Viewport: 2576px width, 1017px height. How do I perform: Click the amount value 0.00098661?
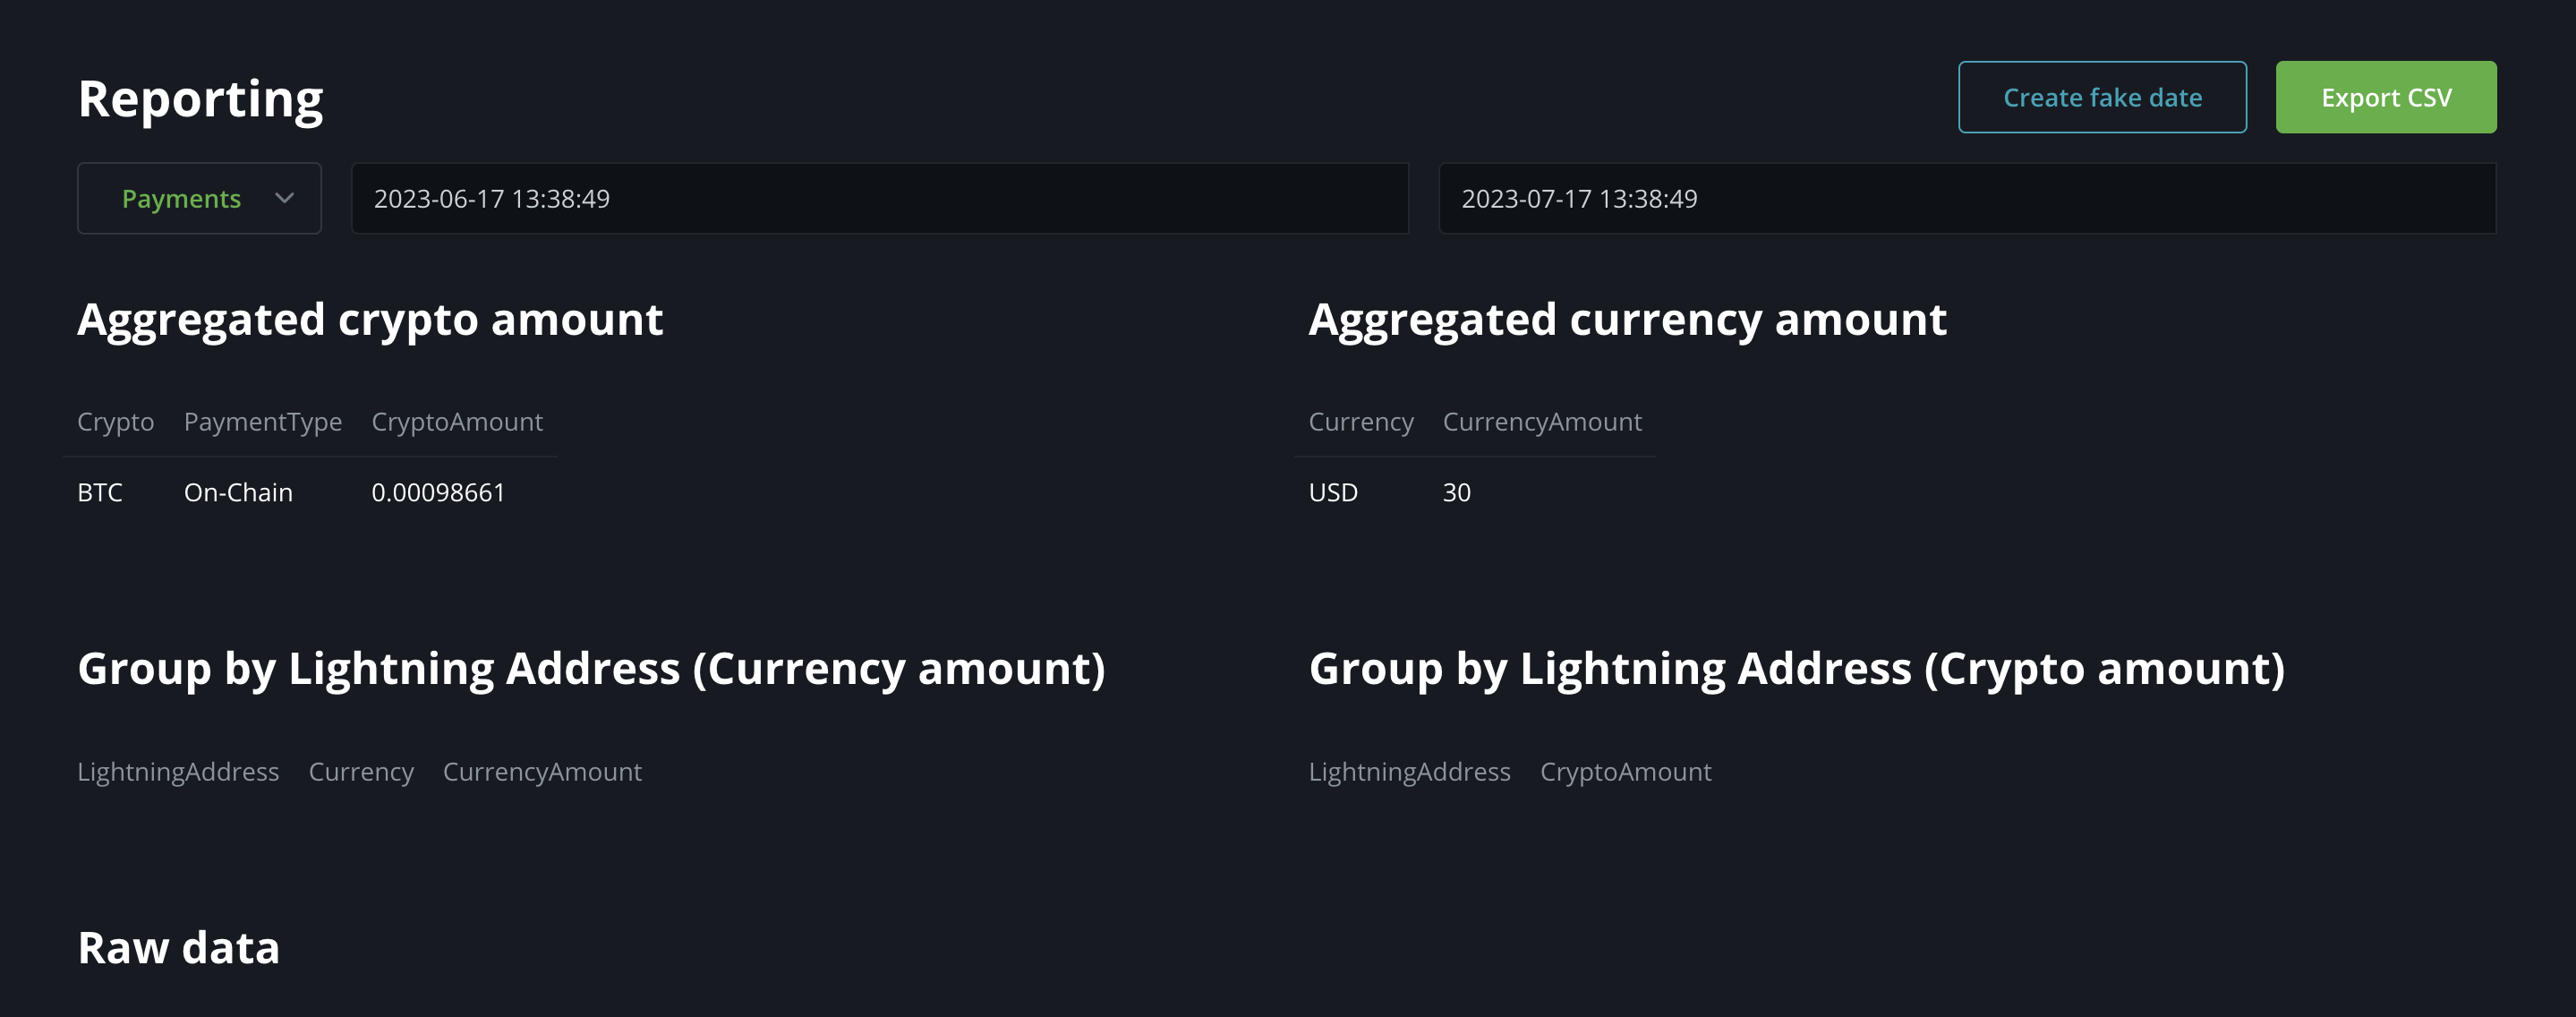[x=438, y=491]
